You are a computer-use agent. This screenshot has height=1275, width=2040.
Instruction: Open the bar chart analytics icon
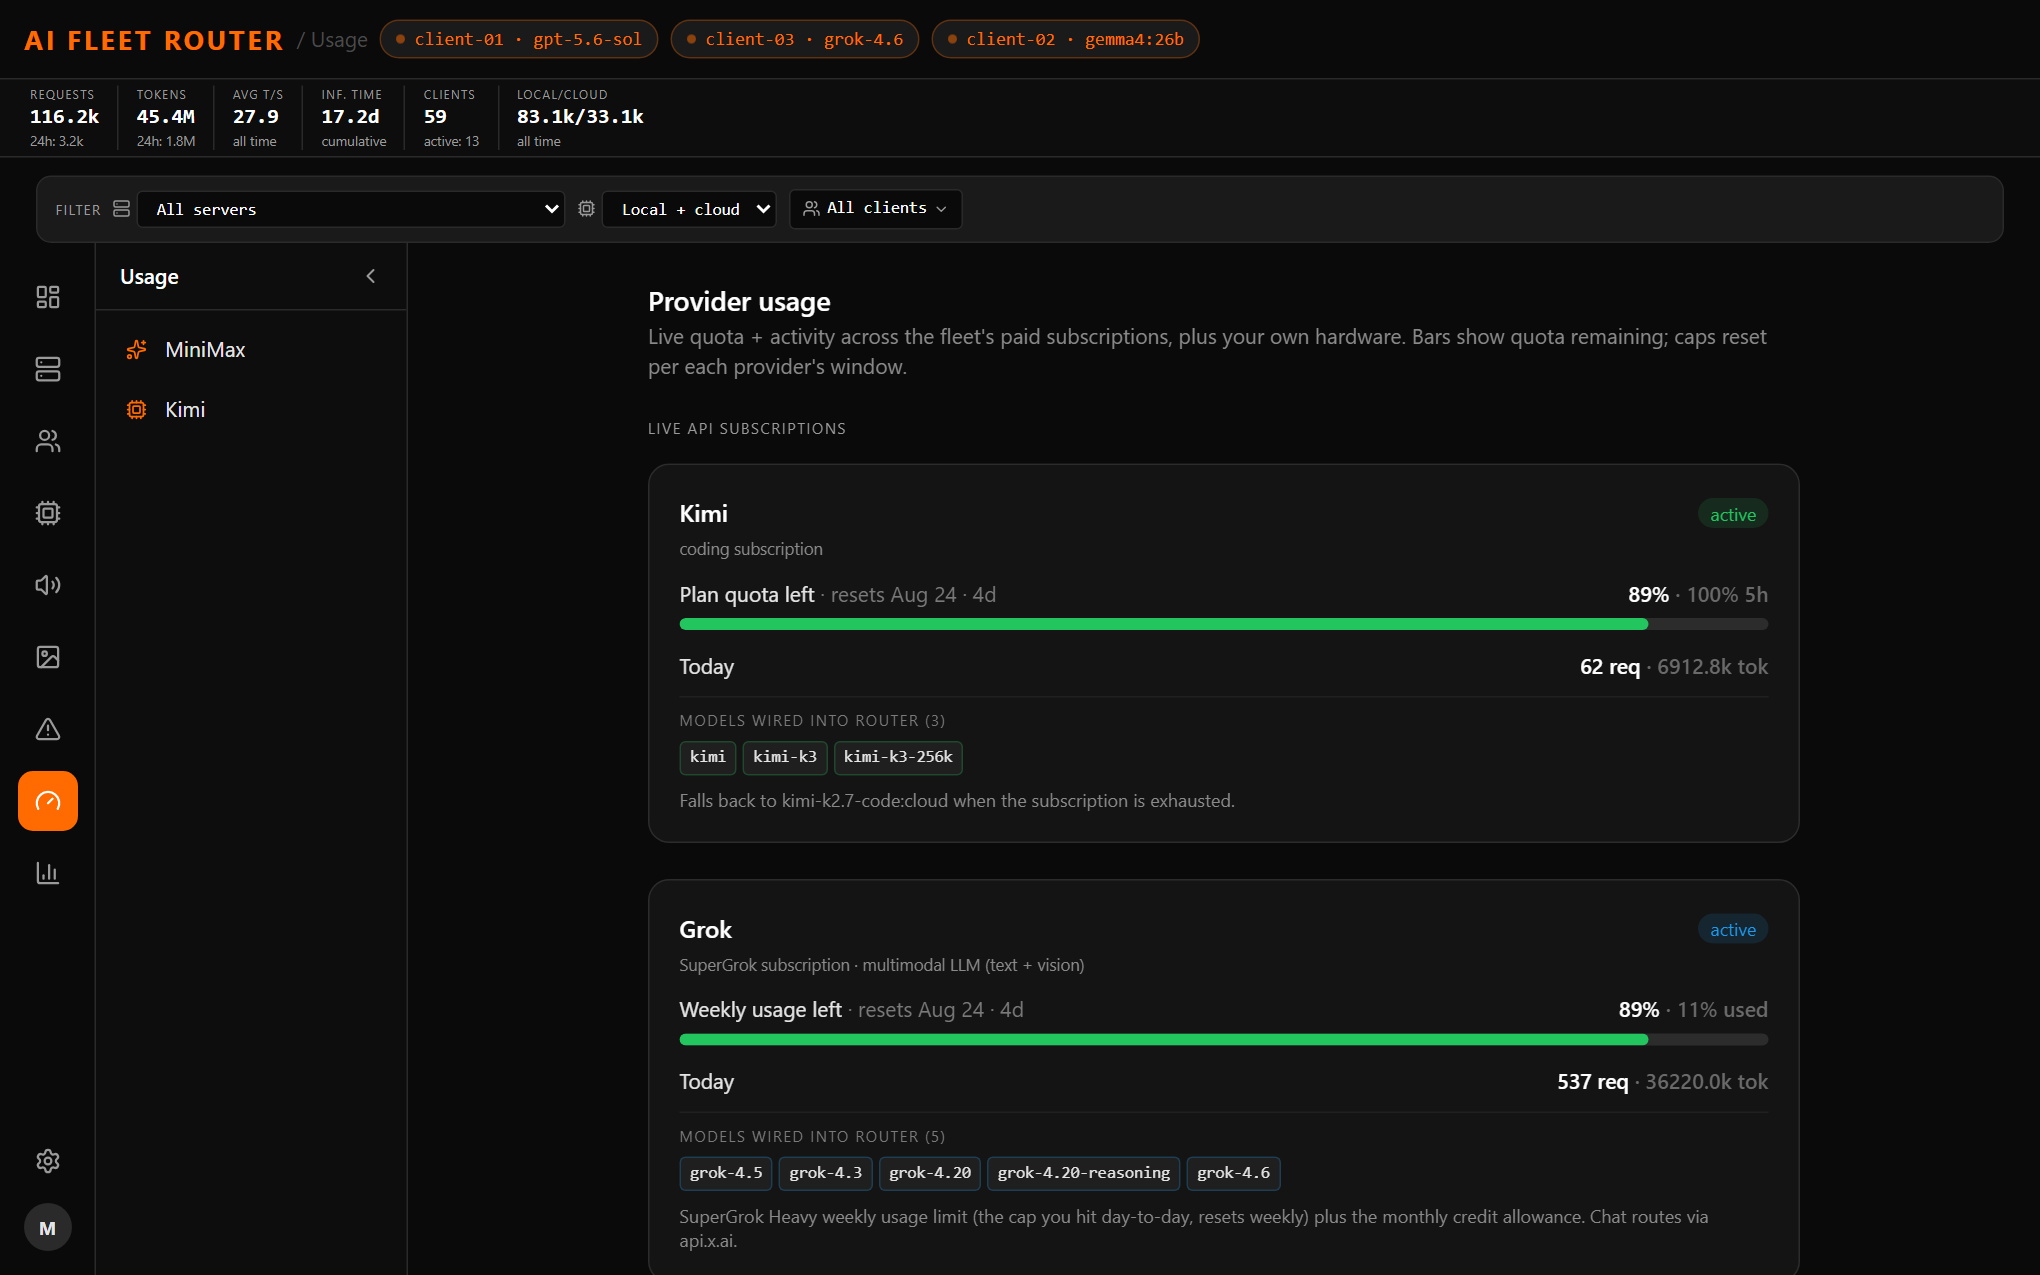coord(48,873)
